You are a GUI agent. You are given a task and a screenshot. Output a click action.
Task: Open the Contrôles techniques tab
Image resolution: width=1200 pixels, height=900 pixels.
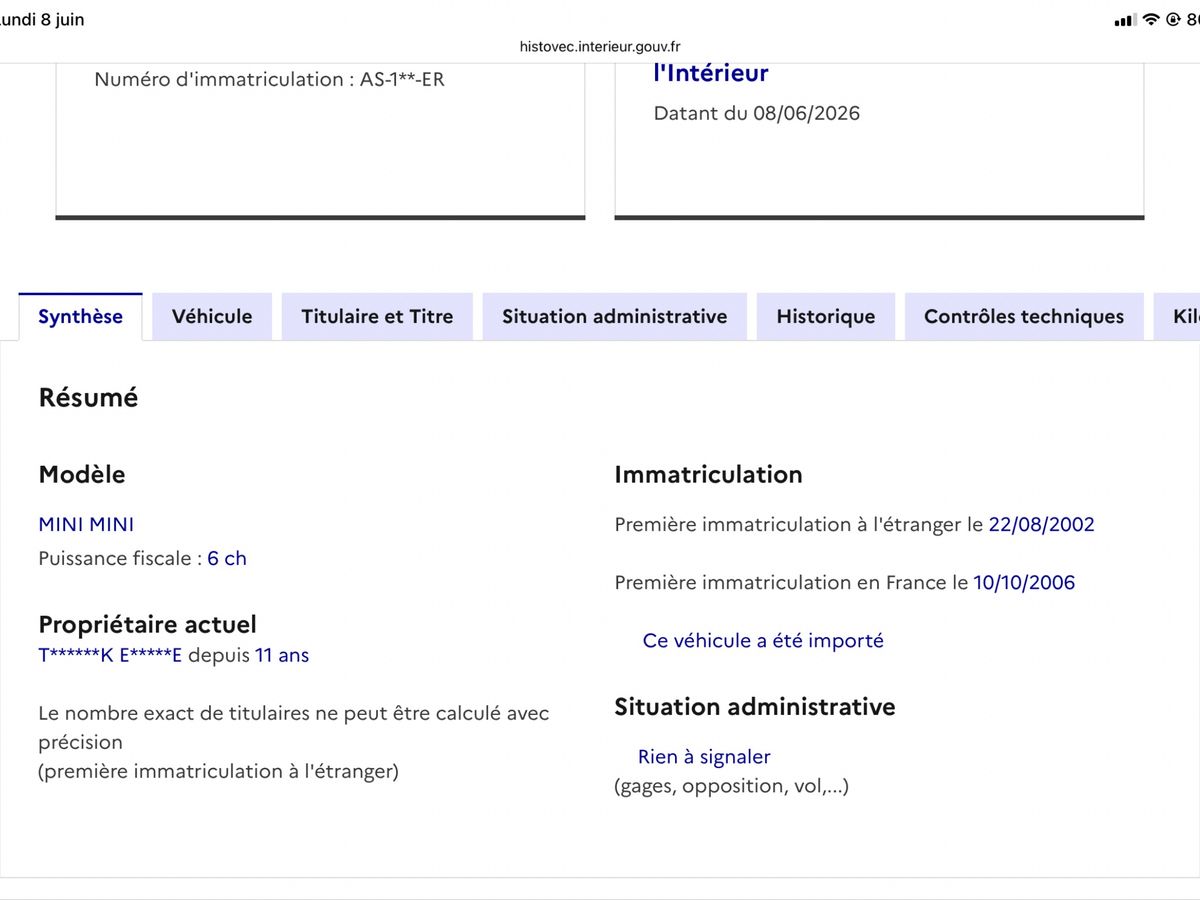tap(1024, 316)
